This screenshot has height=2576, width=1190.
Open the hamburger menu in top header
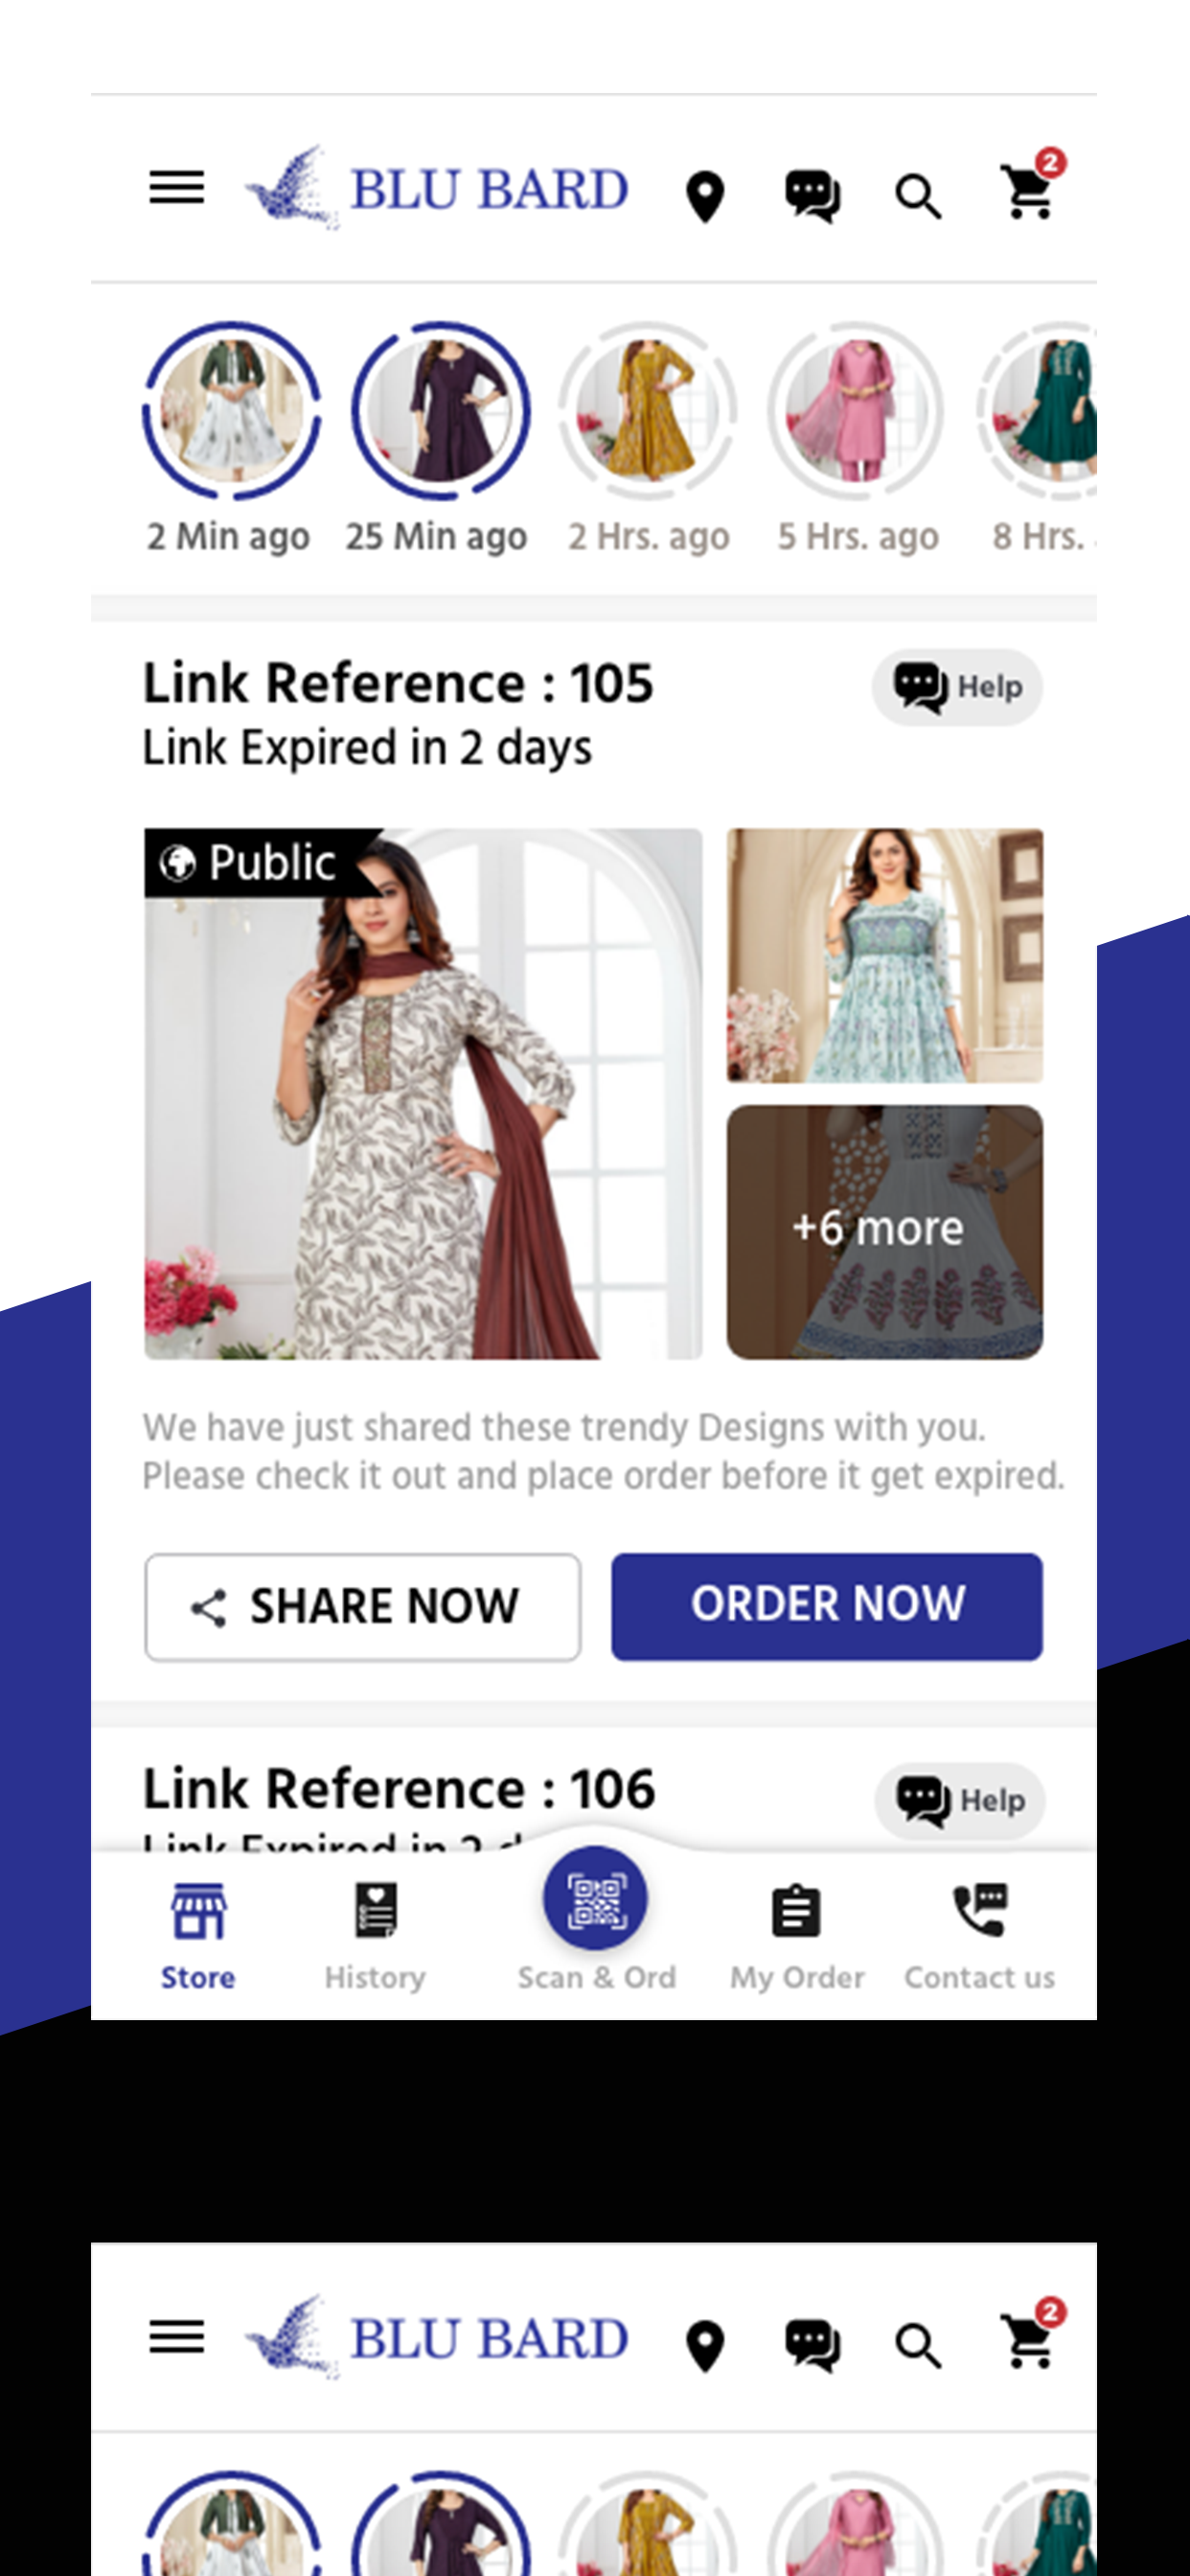tap(177, 187)
